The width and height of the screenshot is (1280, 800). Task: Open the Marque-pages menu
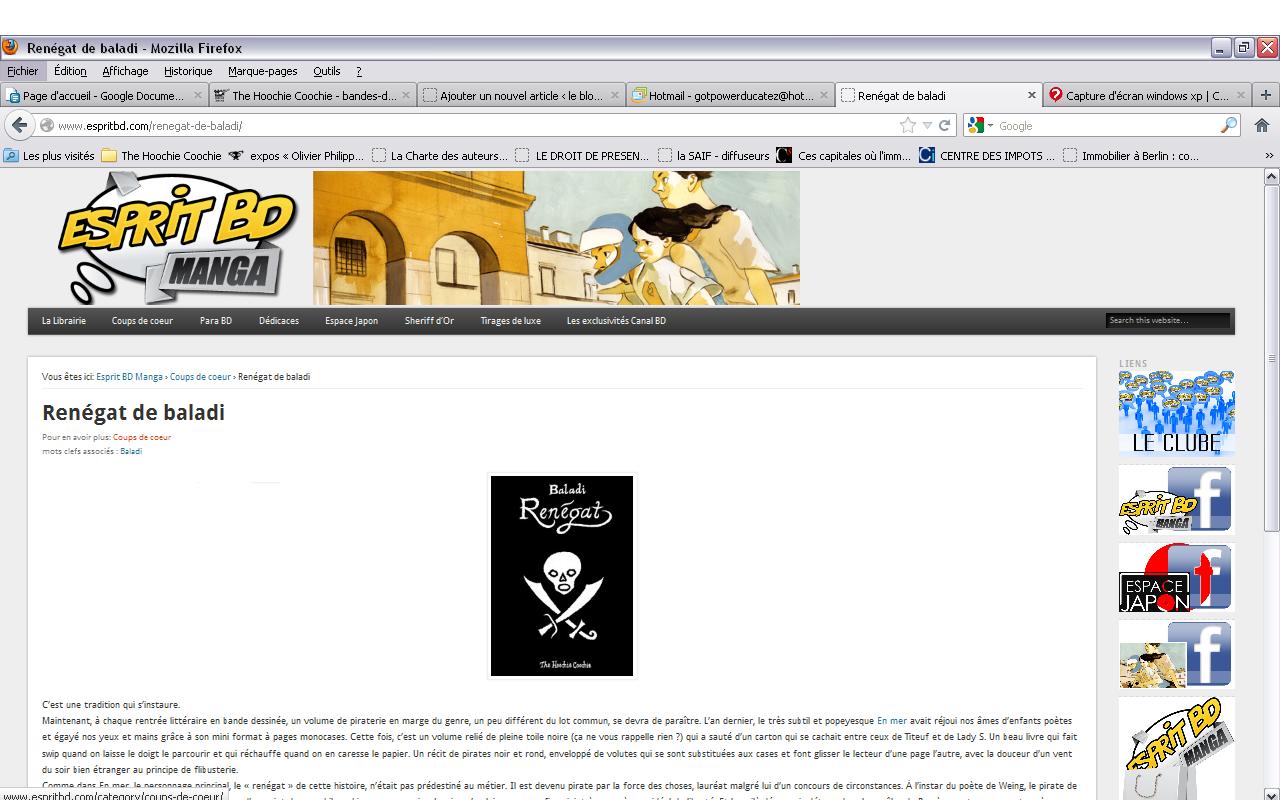click(x=262, y=71)
